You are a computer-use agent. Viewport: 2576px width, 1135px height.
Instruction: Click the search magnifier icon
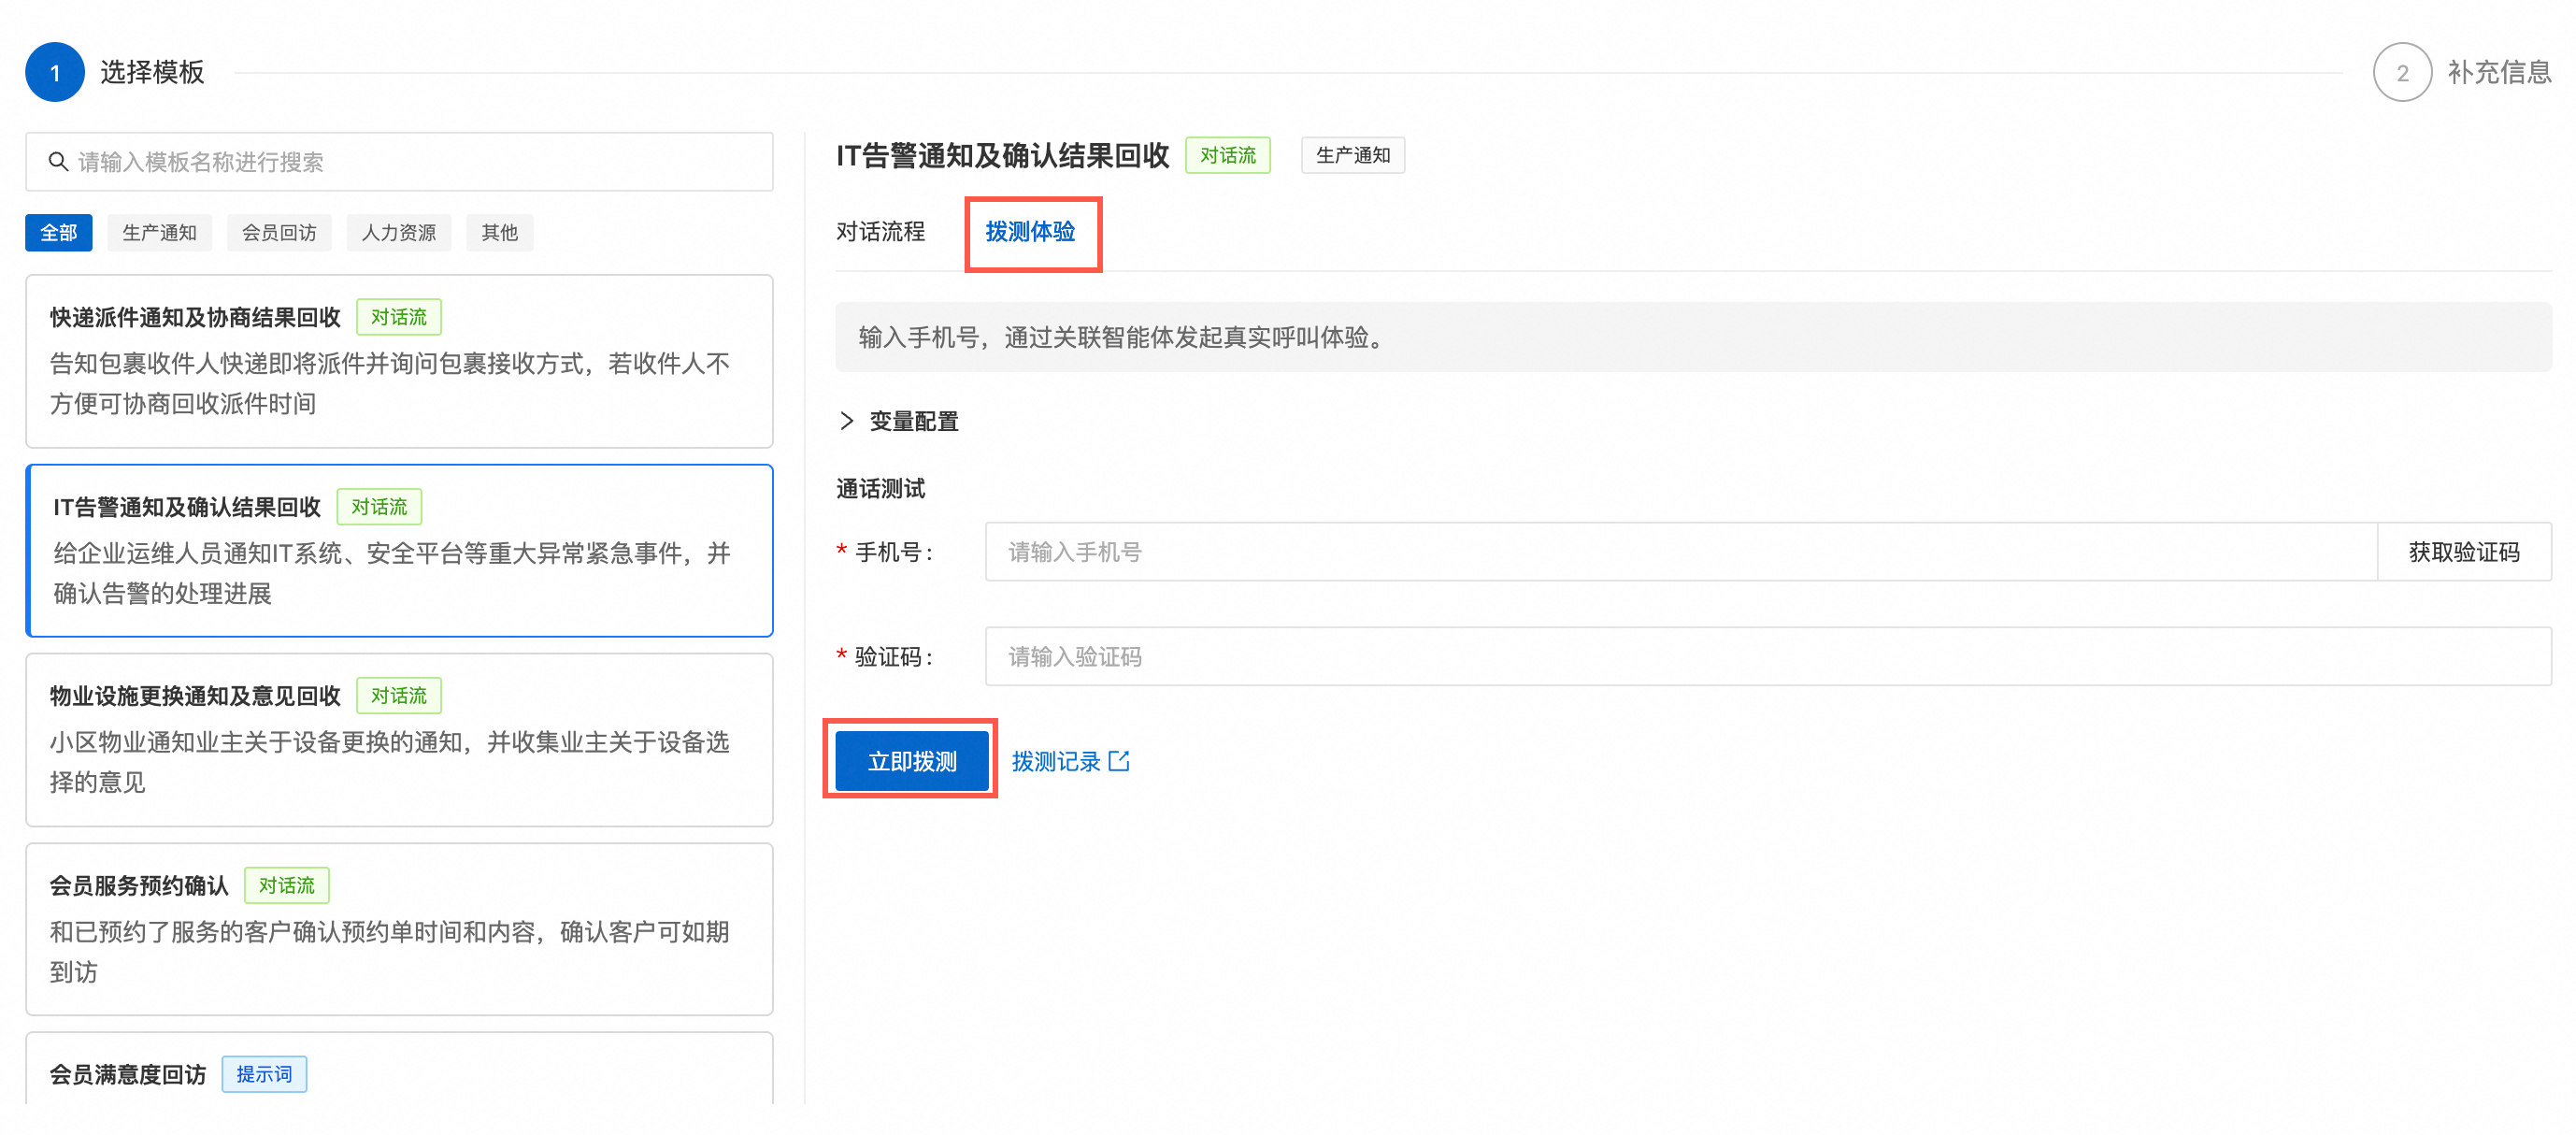58,162
